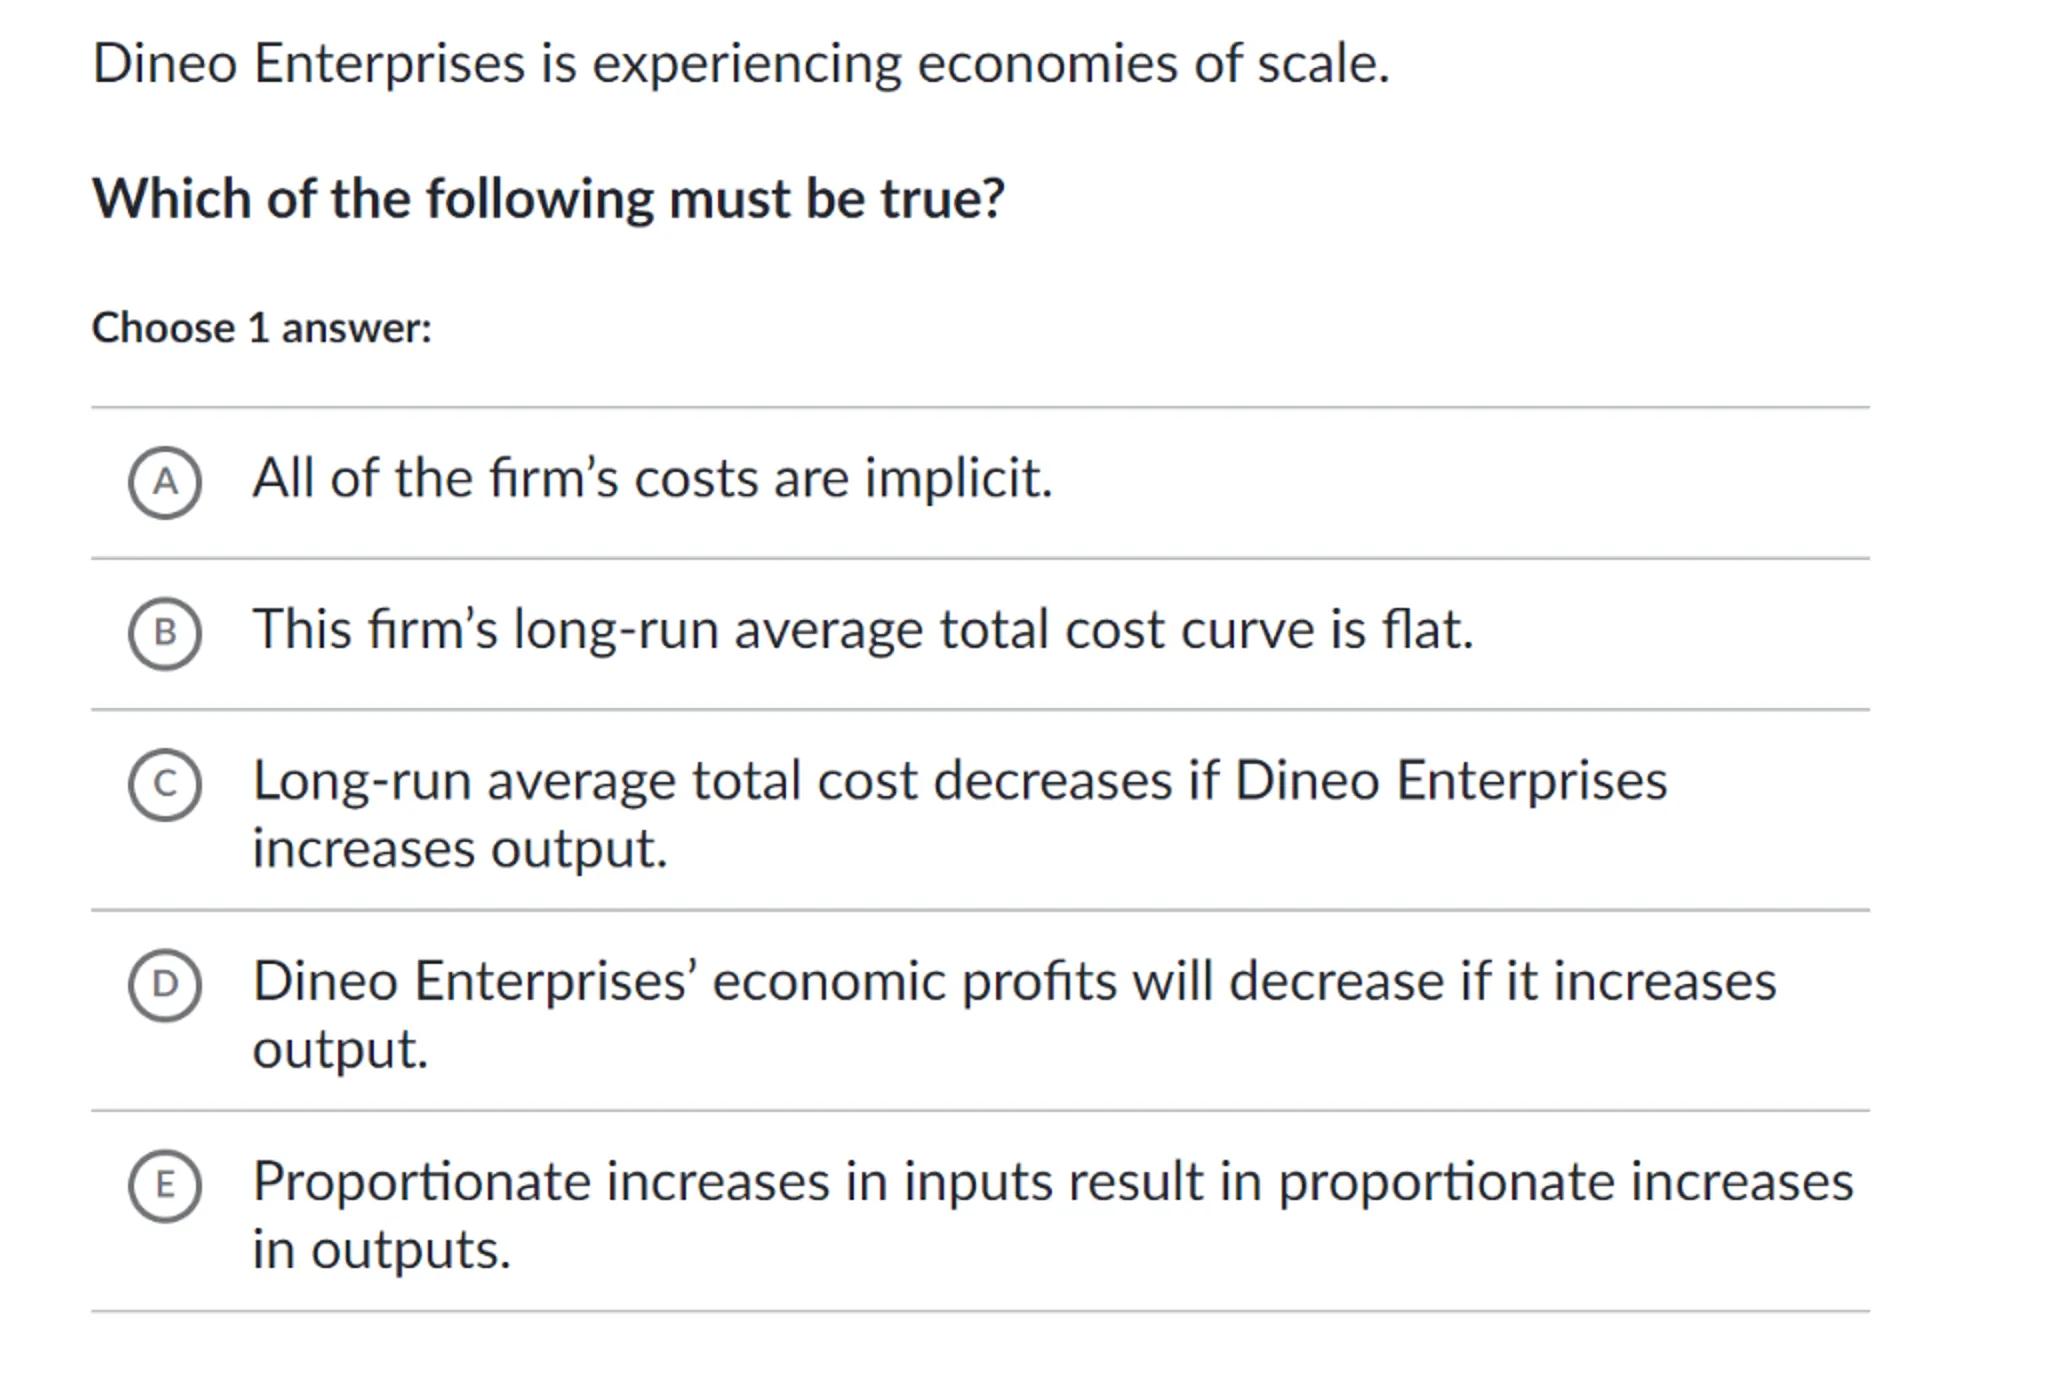Click 'in outputs.' second line of option E
The width and height of the screenshot is (2045, 1375).
coord(381,1250)
